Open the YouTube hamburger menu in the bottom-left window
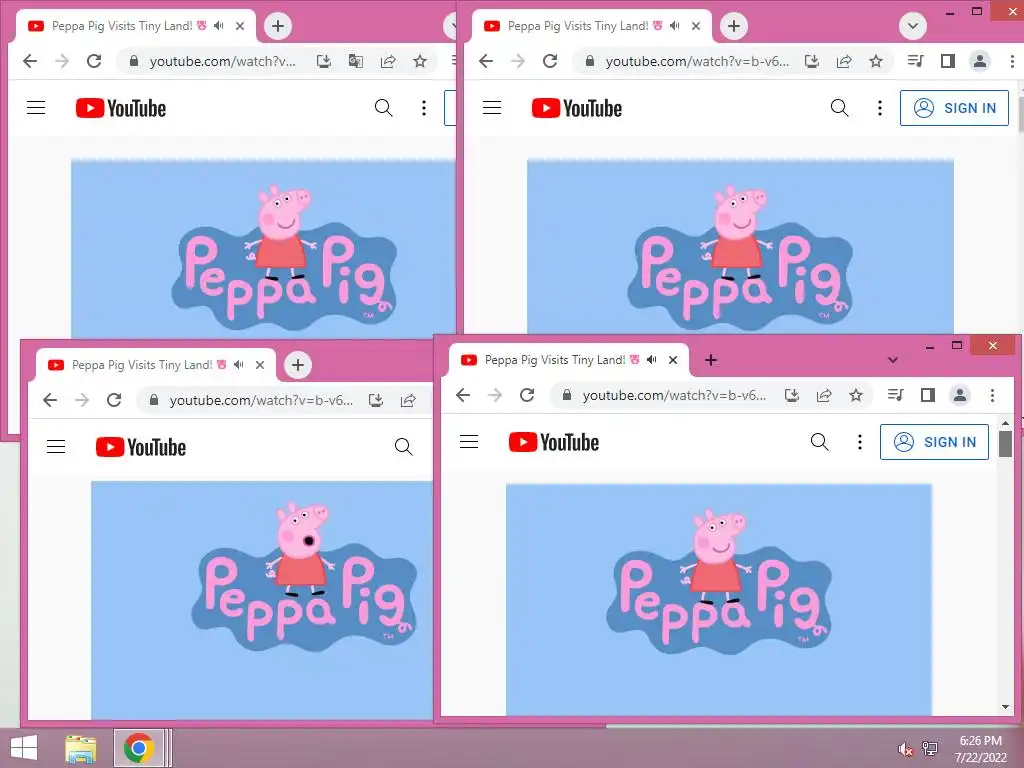Image resolution: width=1024 pixels, height=768 pixels. pos(56,447)
